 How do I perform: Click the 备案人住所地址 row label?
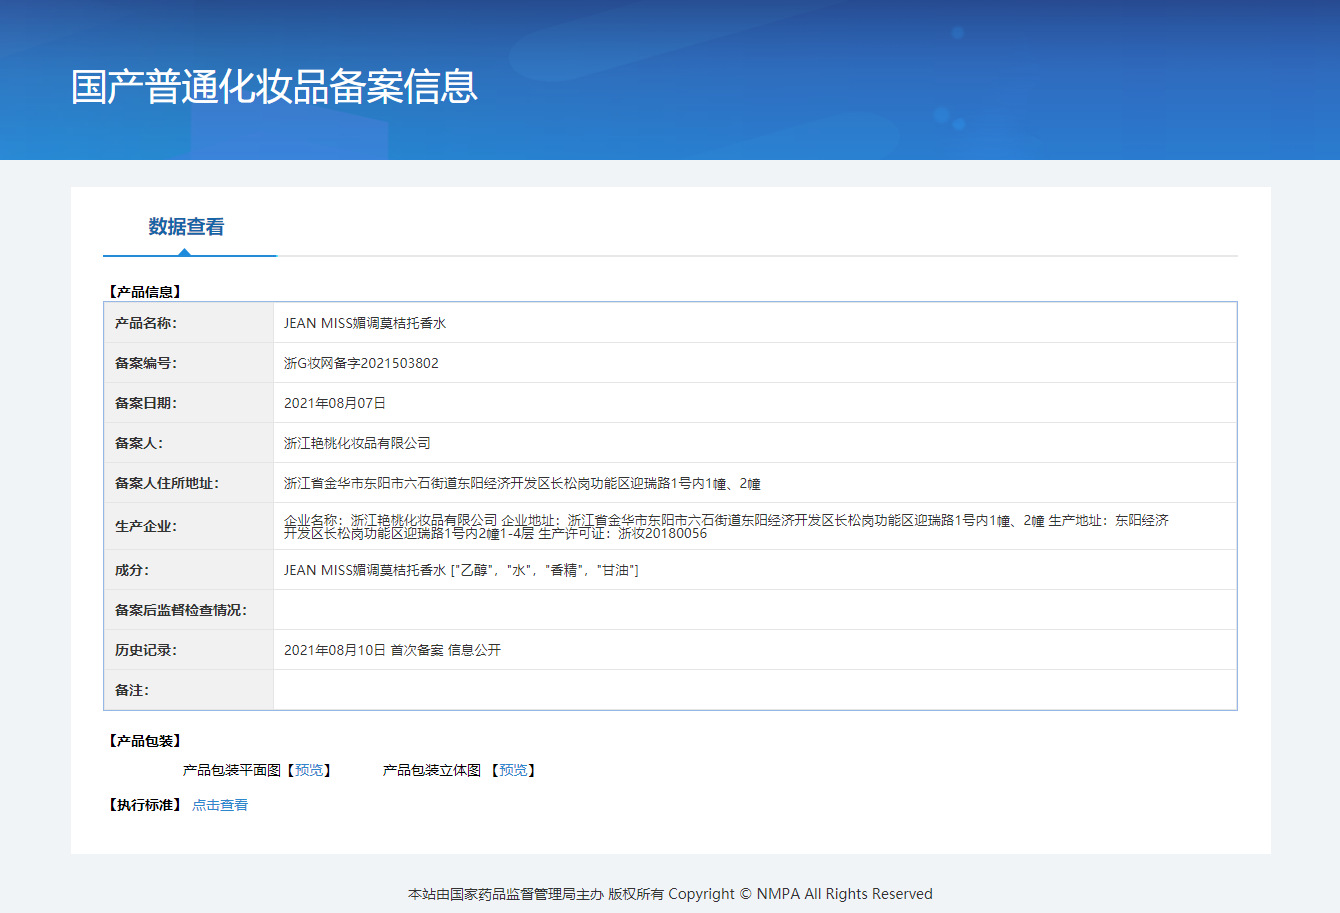166,483
